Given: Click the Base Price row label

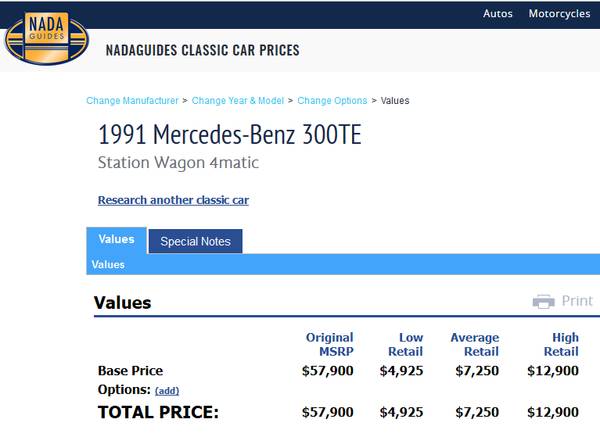Looking at the screenshot, I should pos(130,371).
